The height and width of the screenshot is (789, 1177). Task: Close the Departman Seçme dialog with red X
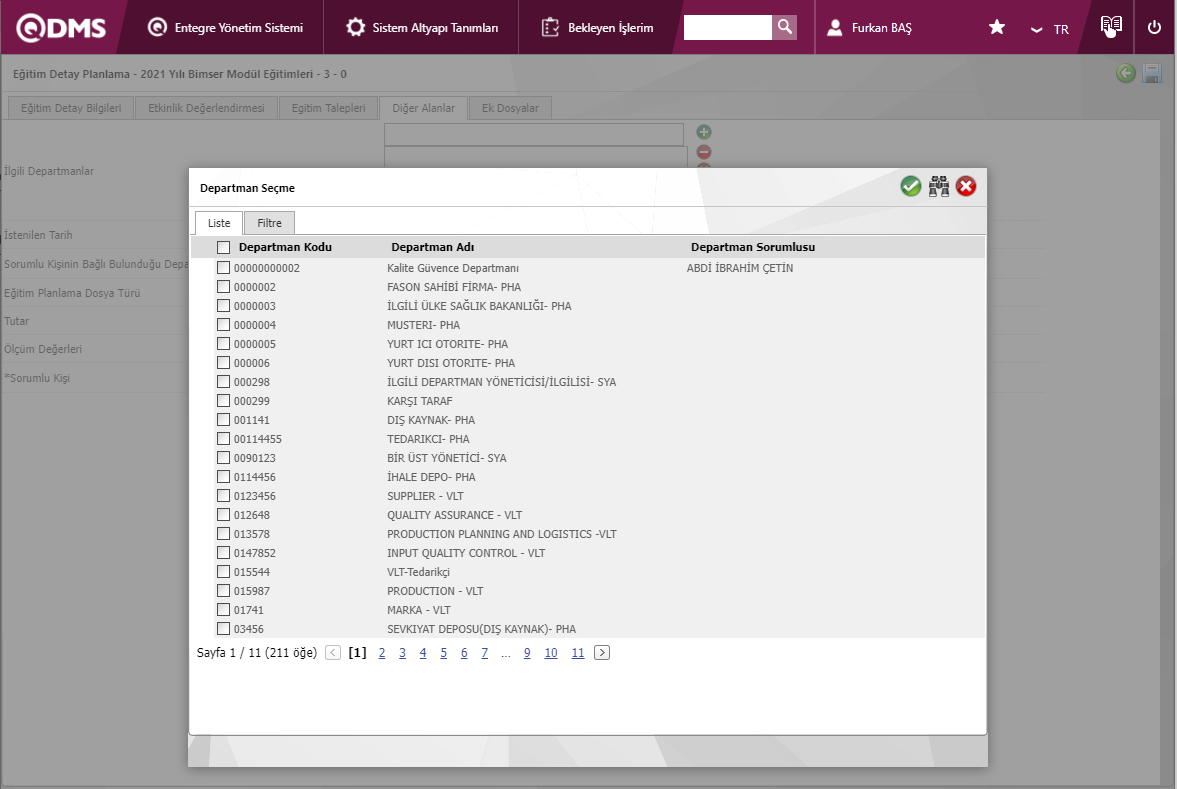[965, 186]
